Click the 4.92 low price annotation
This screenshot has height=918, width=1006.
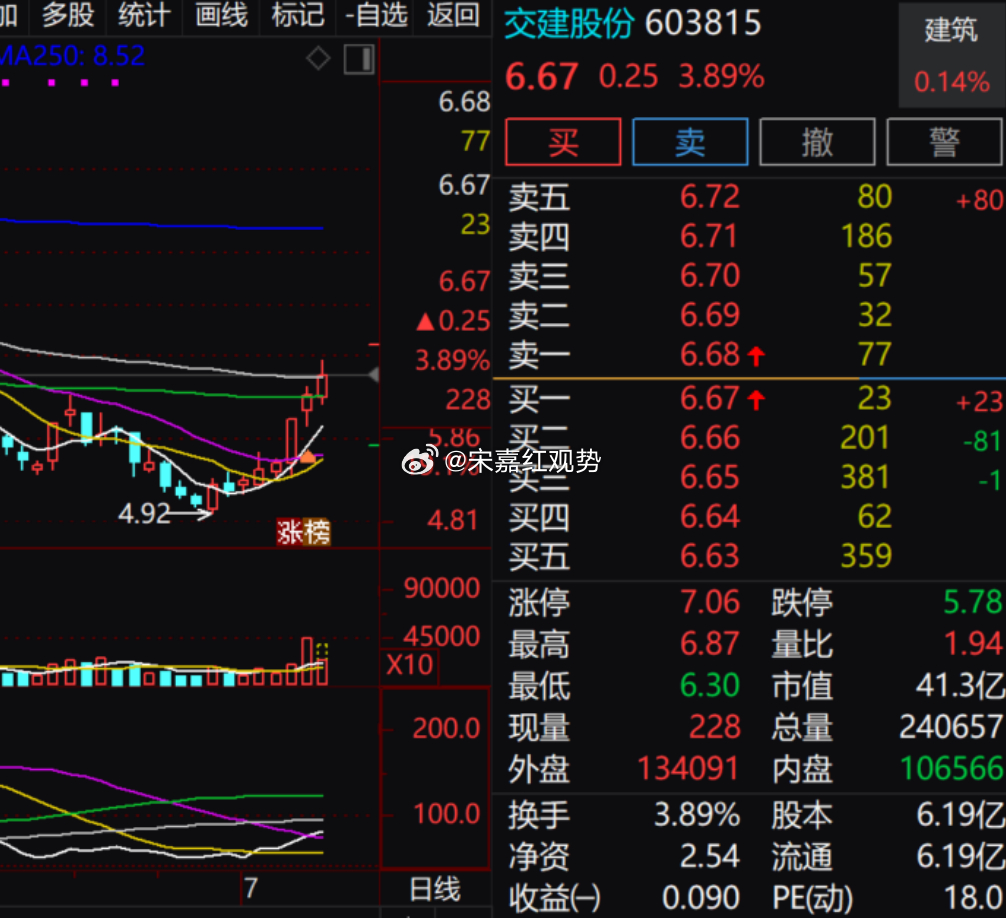coord(144,513)
